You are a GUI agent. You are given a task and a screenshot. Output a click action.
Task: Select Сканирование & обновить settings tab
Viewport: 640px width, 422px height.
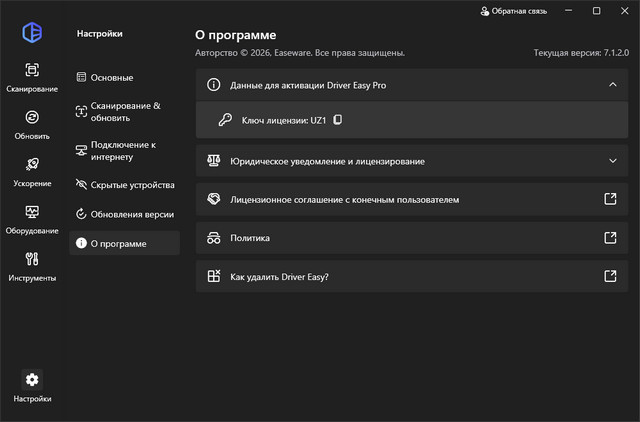pos(124,112)
